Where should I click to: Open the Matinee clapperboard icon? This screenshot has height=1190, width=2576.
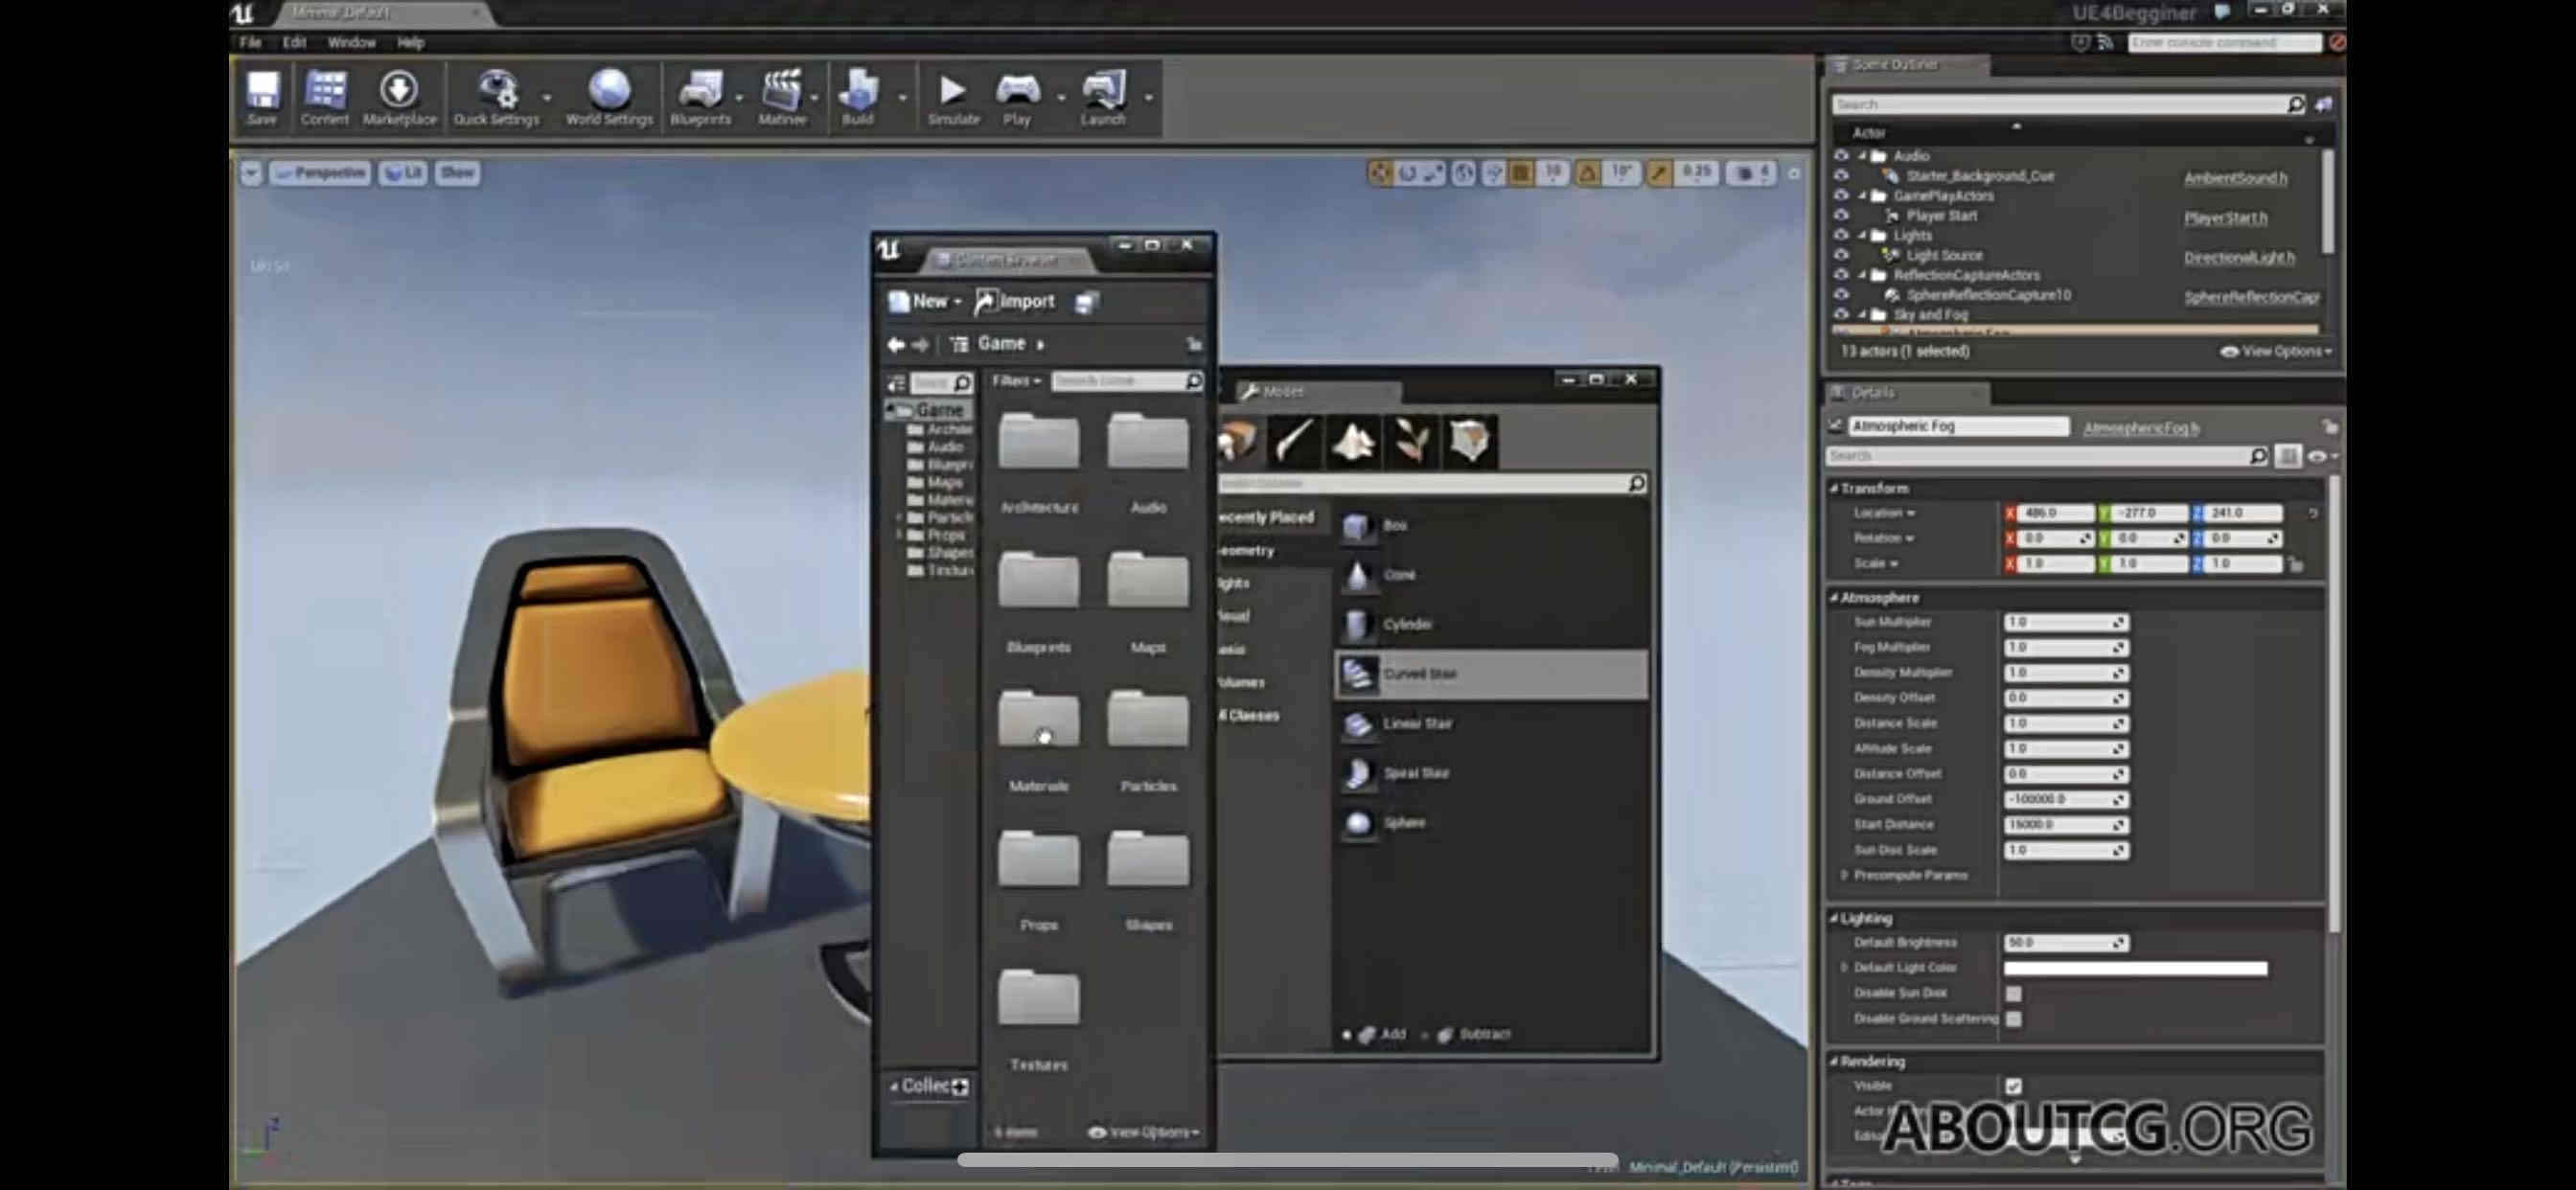click(x=781, y=97)
